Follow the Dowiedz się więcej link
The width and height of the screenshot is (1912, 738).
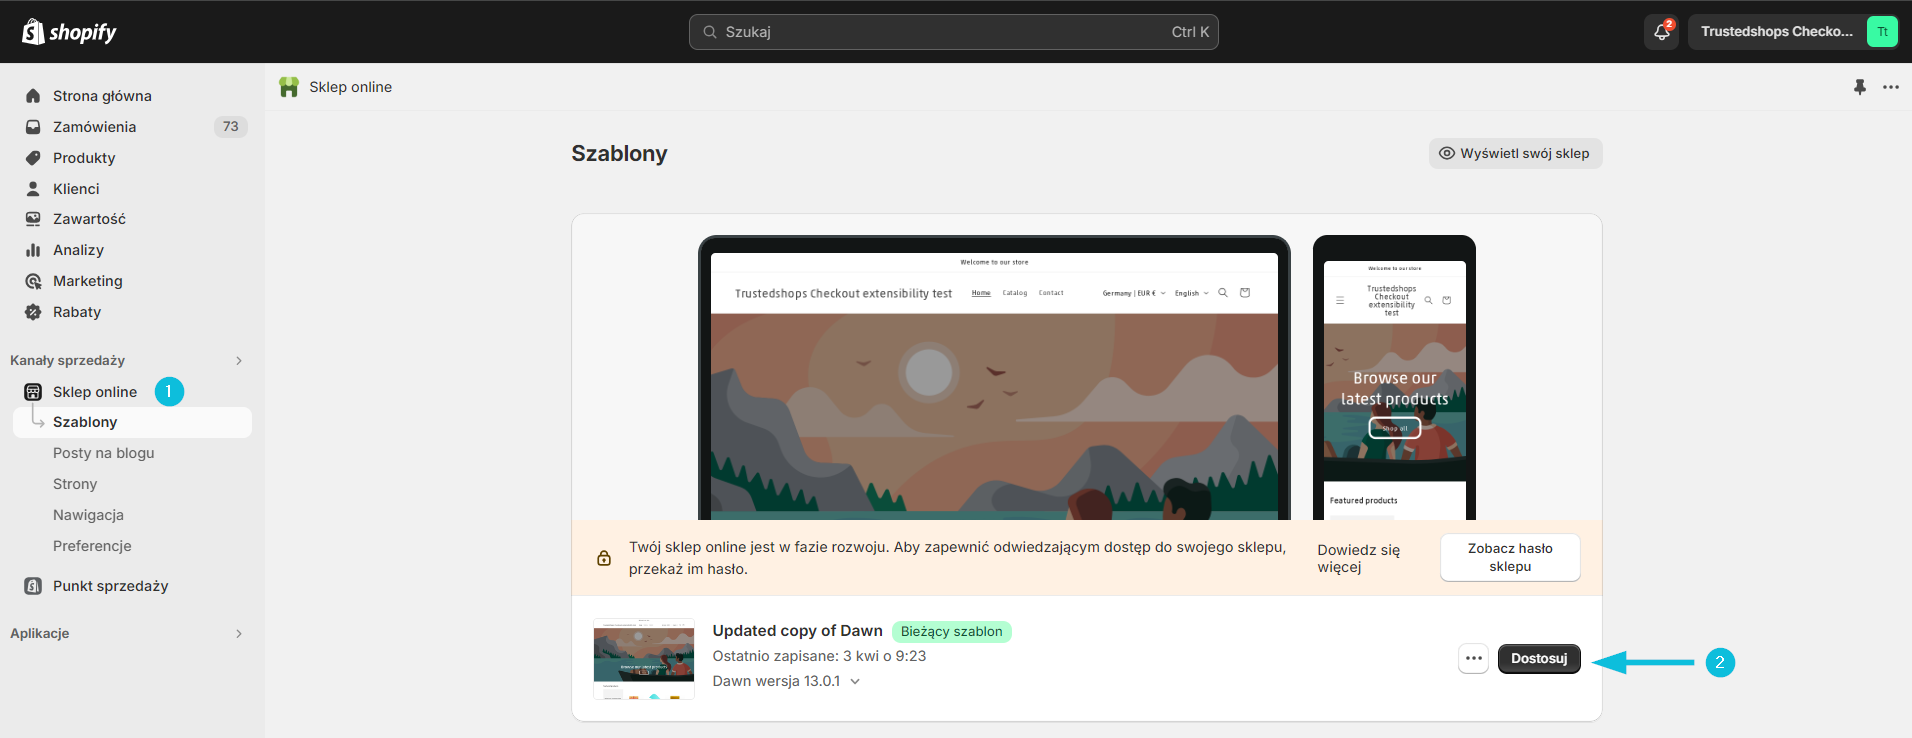point(1358,558)
